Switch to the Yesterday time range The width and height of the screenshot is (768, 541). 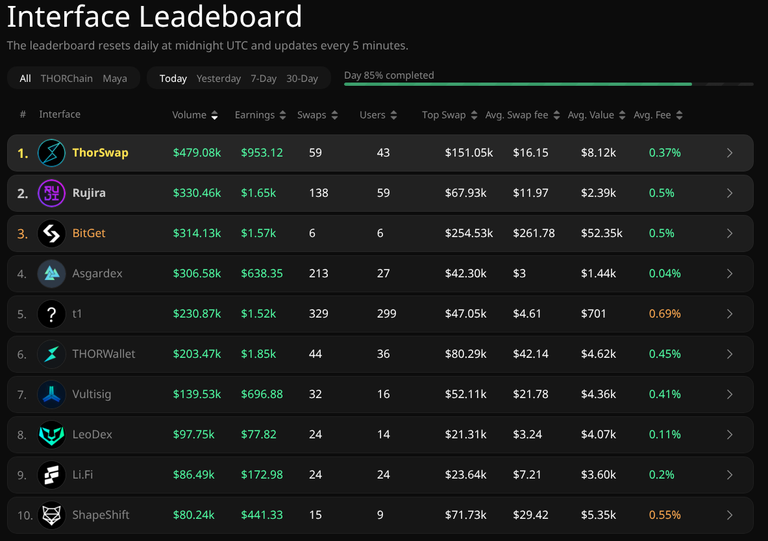coord(218,78)
